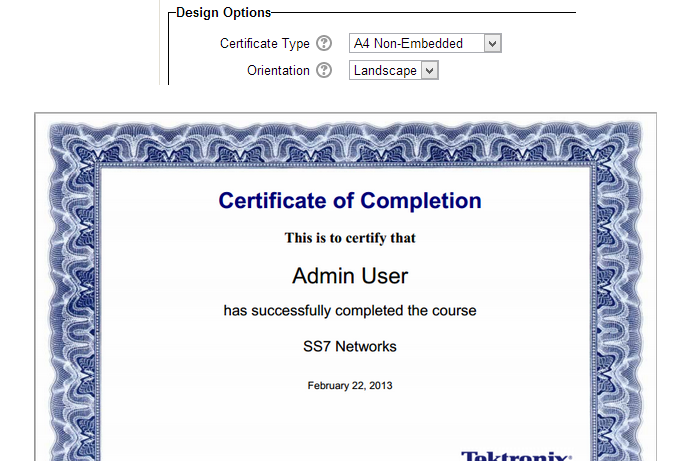The image size is (685, 461).
Task: Click 'has successfully completed the course' text
Action: (x=350, y=311)
